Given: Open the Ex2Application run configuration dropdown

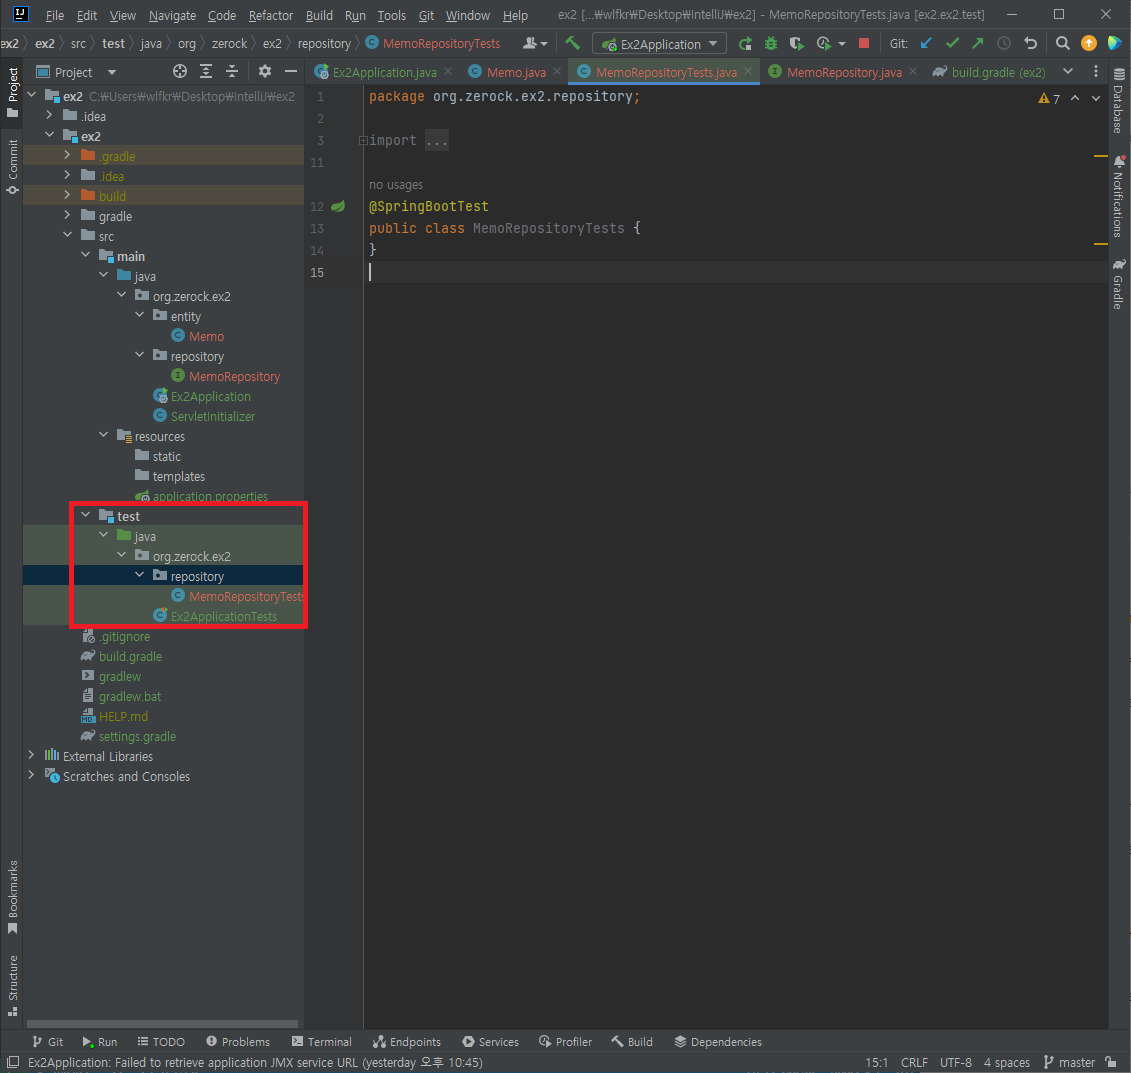Looking at the screenshot, I should pos(659,44).
